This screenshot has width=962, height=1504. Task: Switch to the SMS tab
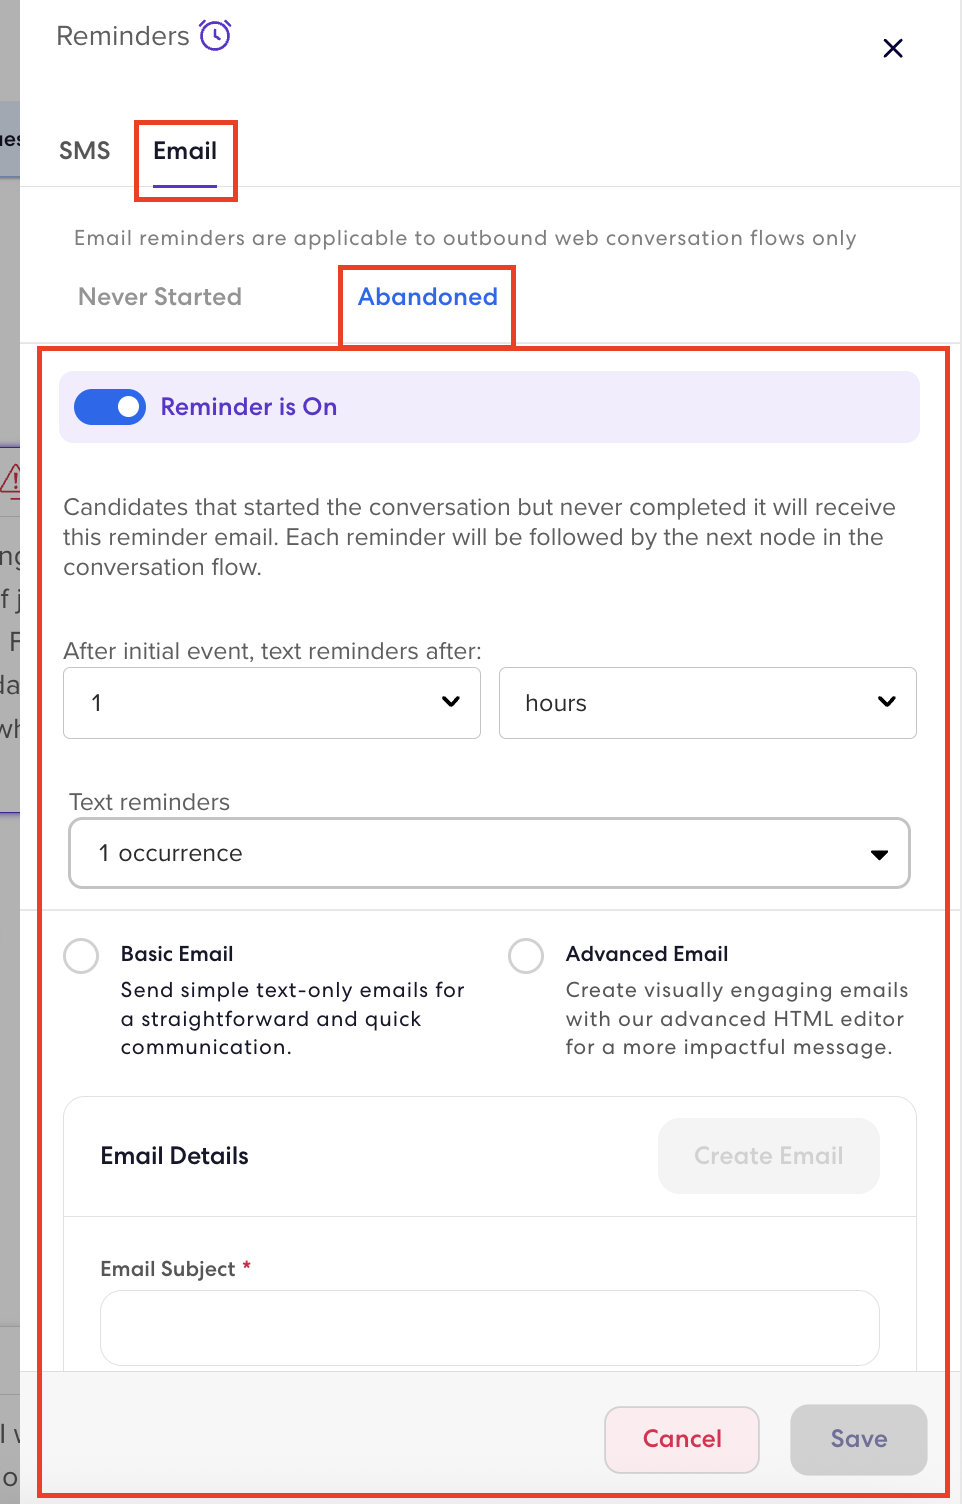[x=84, y=151]
